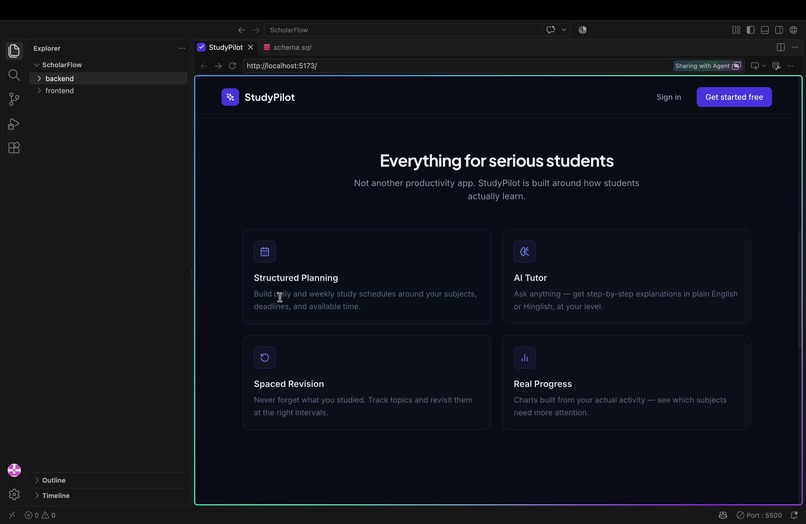Open the Customize Layout icon
The width and height of the screenshot is (806, 524).
tap(736, 30)
